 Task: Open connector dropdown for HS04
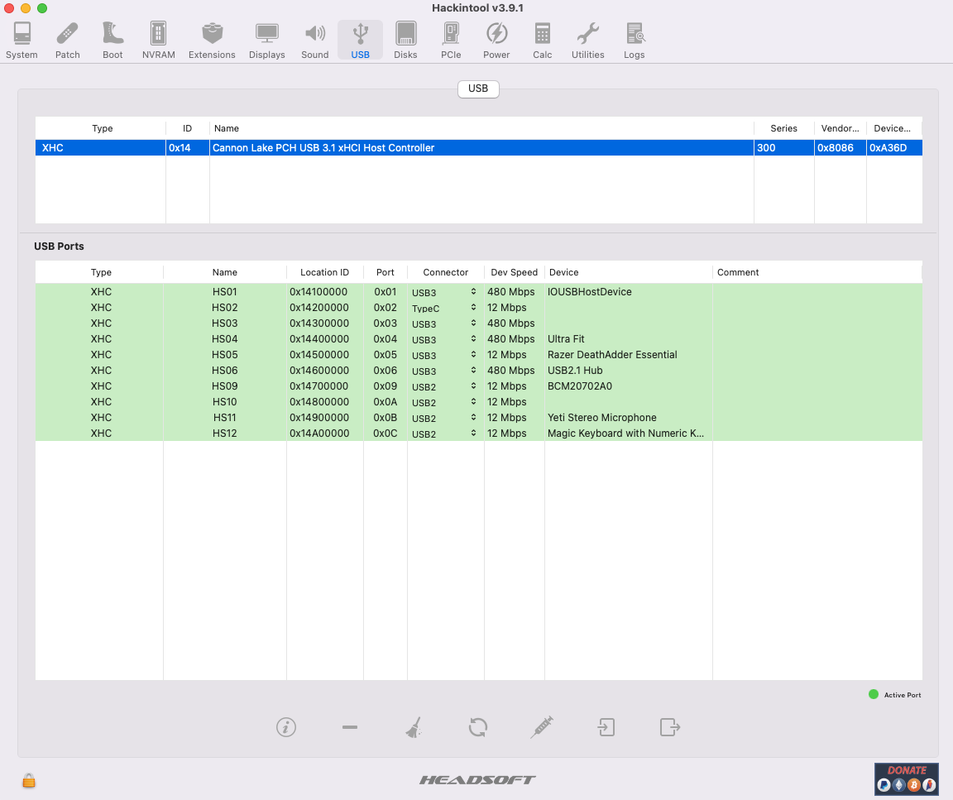coord(445,340)
